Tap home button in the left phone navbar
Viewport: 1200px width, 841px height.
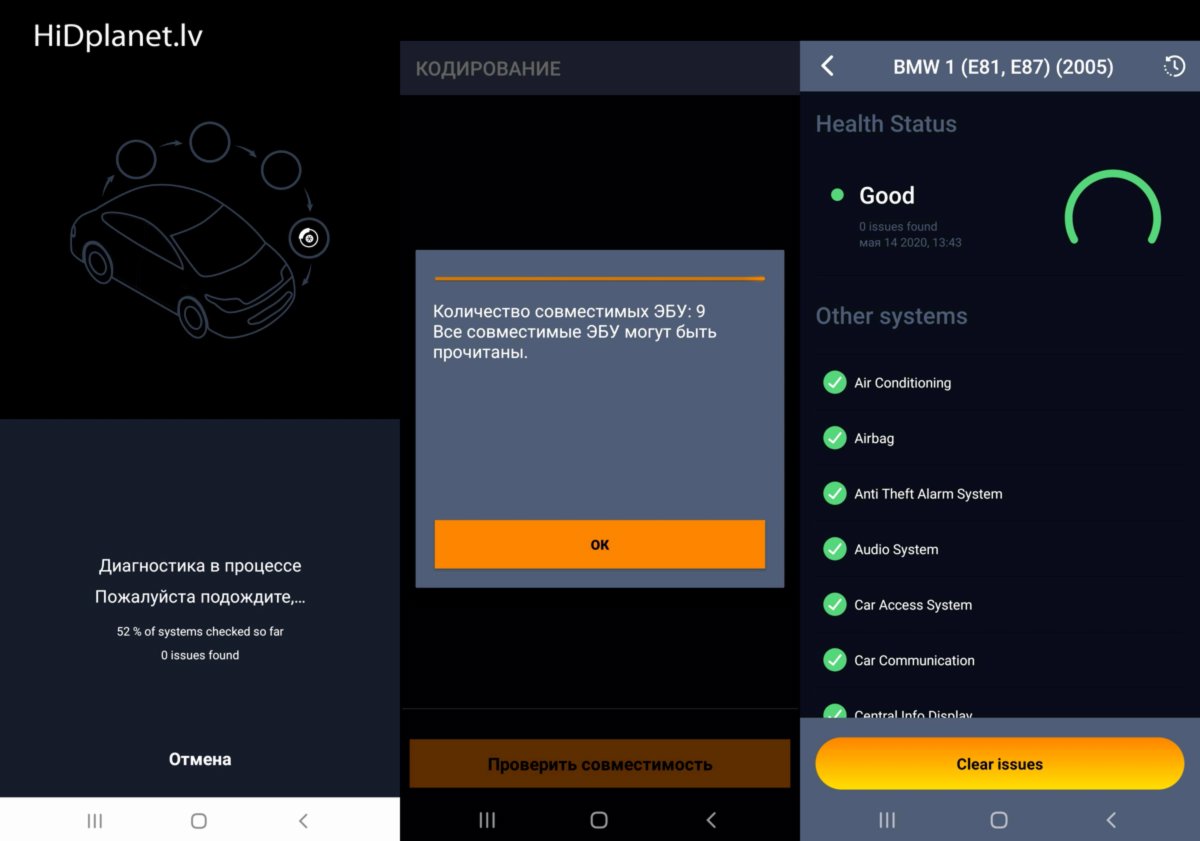click(x=199, y=821)
